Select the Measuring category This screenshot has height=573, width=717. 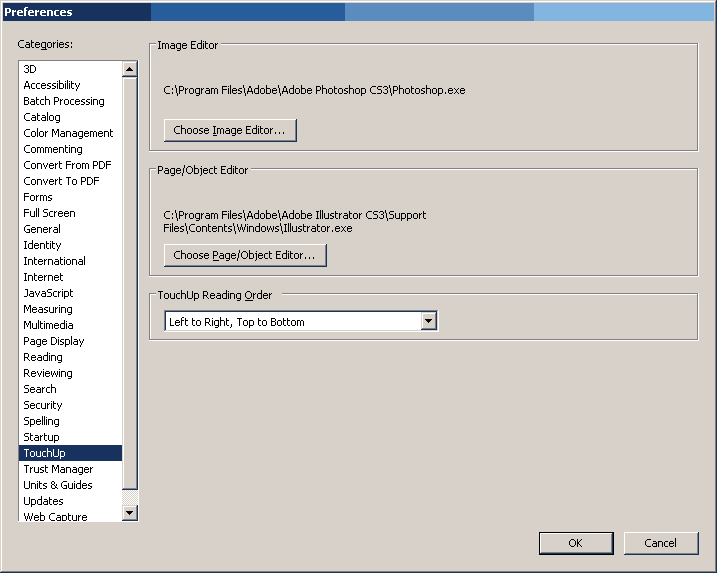tap(70, 309)
